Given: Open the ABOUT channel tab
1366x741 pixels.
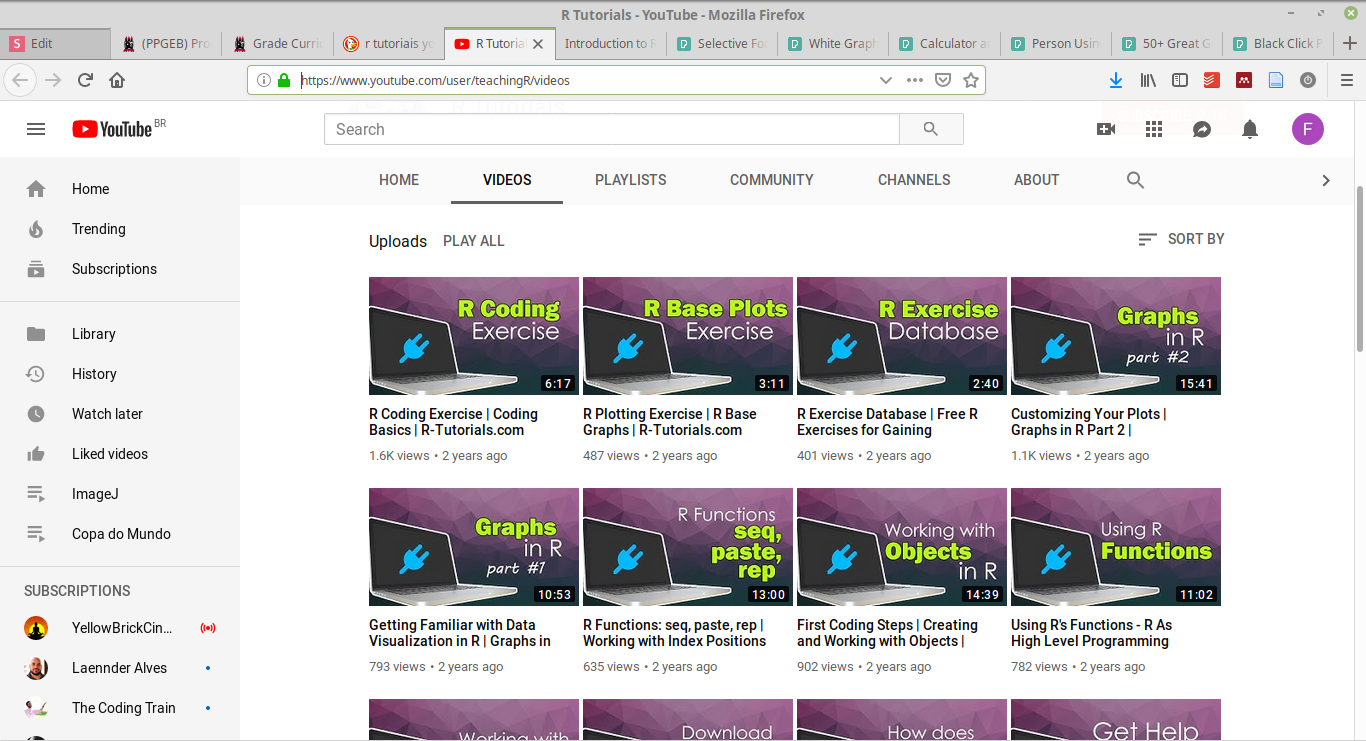Looking at the screenshot, I should tap(1036, 180).
